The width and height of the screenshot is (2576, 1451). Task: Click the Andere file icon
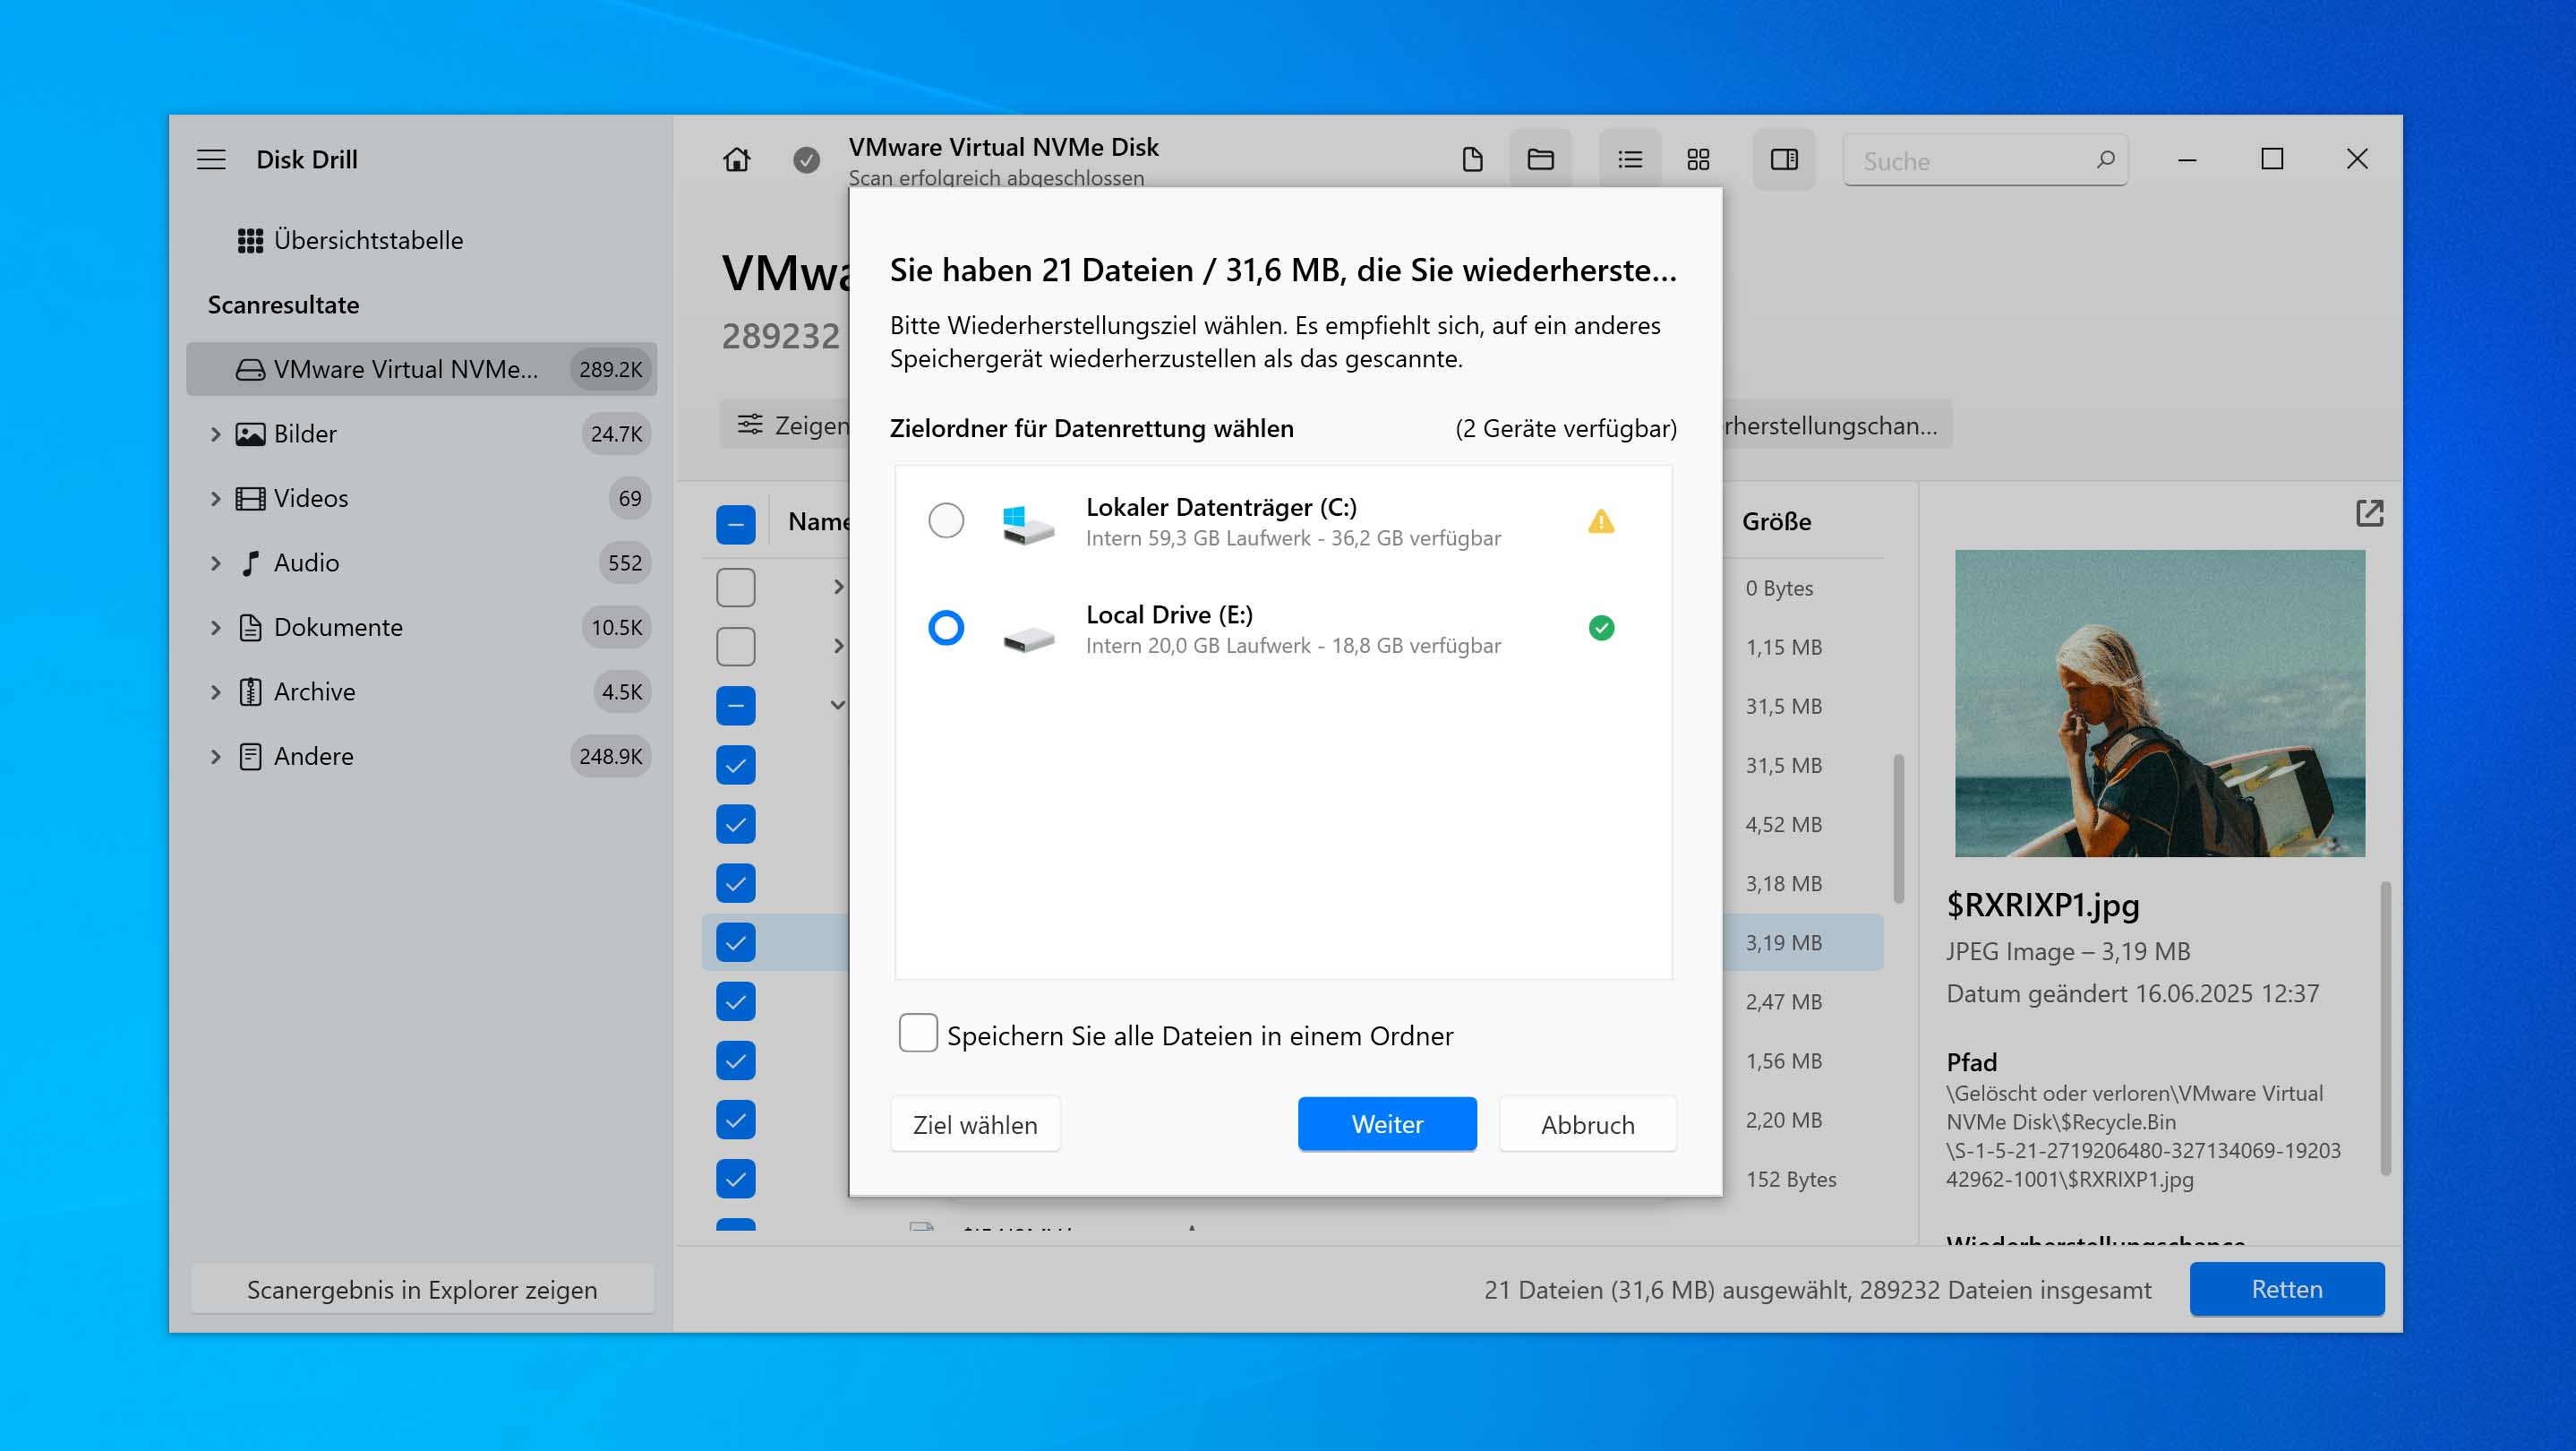pyautogui.click(x=250, y=756)
